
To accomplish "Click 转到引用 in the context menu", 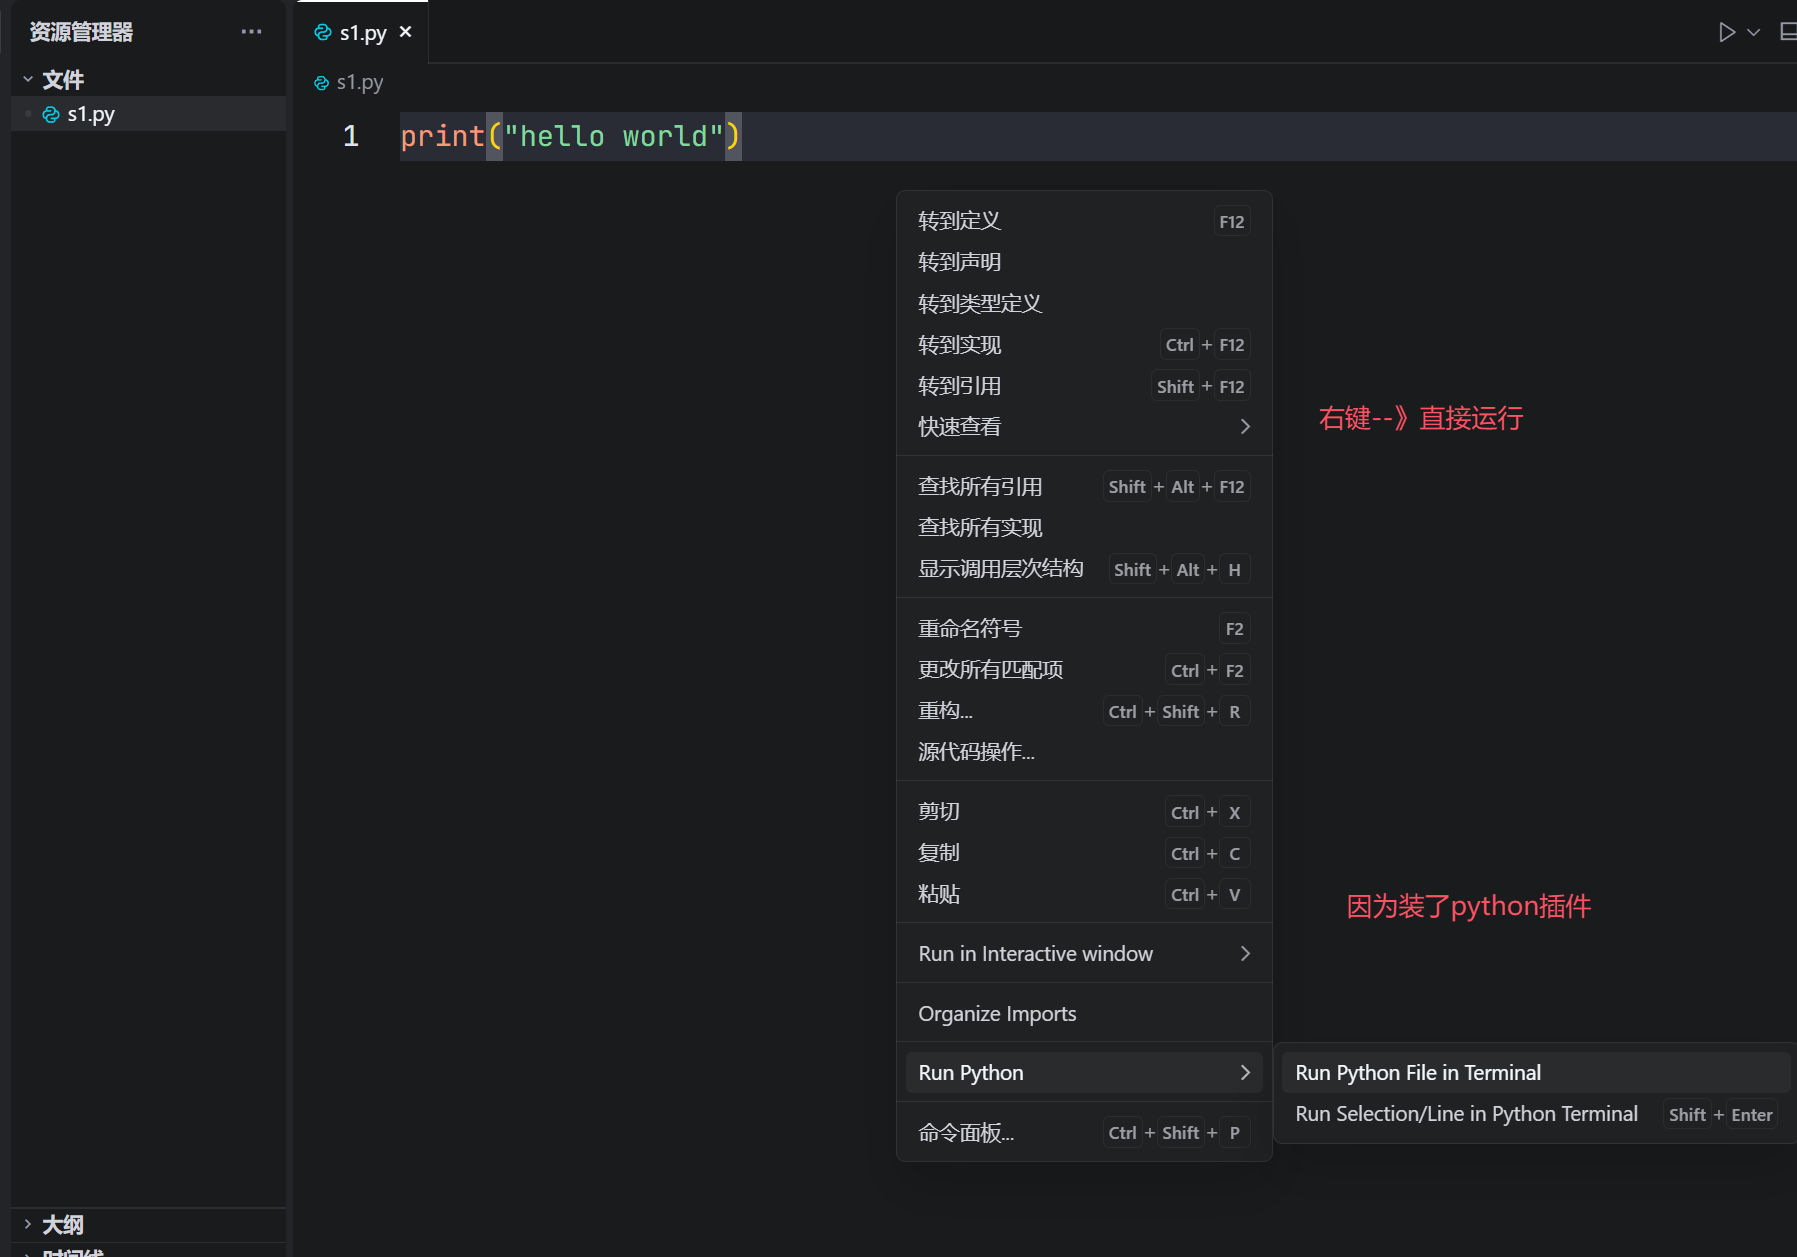I will click(1084, 386).
